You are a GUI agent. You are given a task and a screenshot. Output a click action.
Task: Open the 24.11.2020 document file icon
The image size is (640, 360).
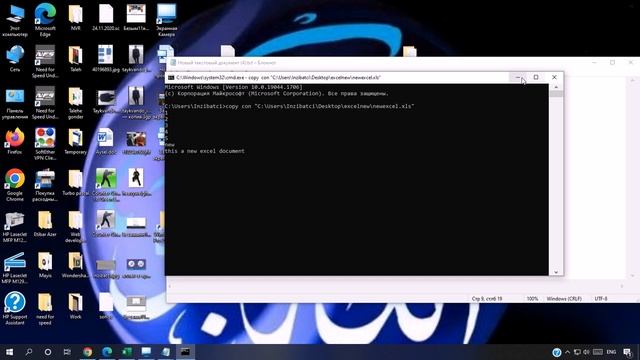(x=106, y=17)
